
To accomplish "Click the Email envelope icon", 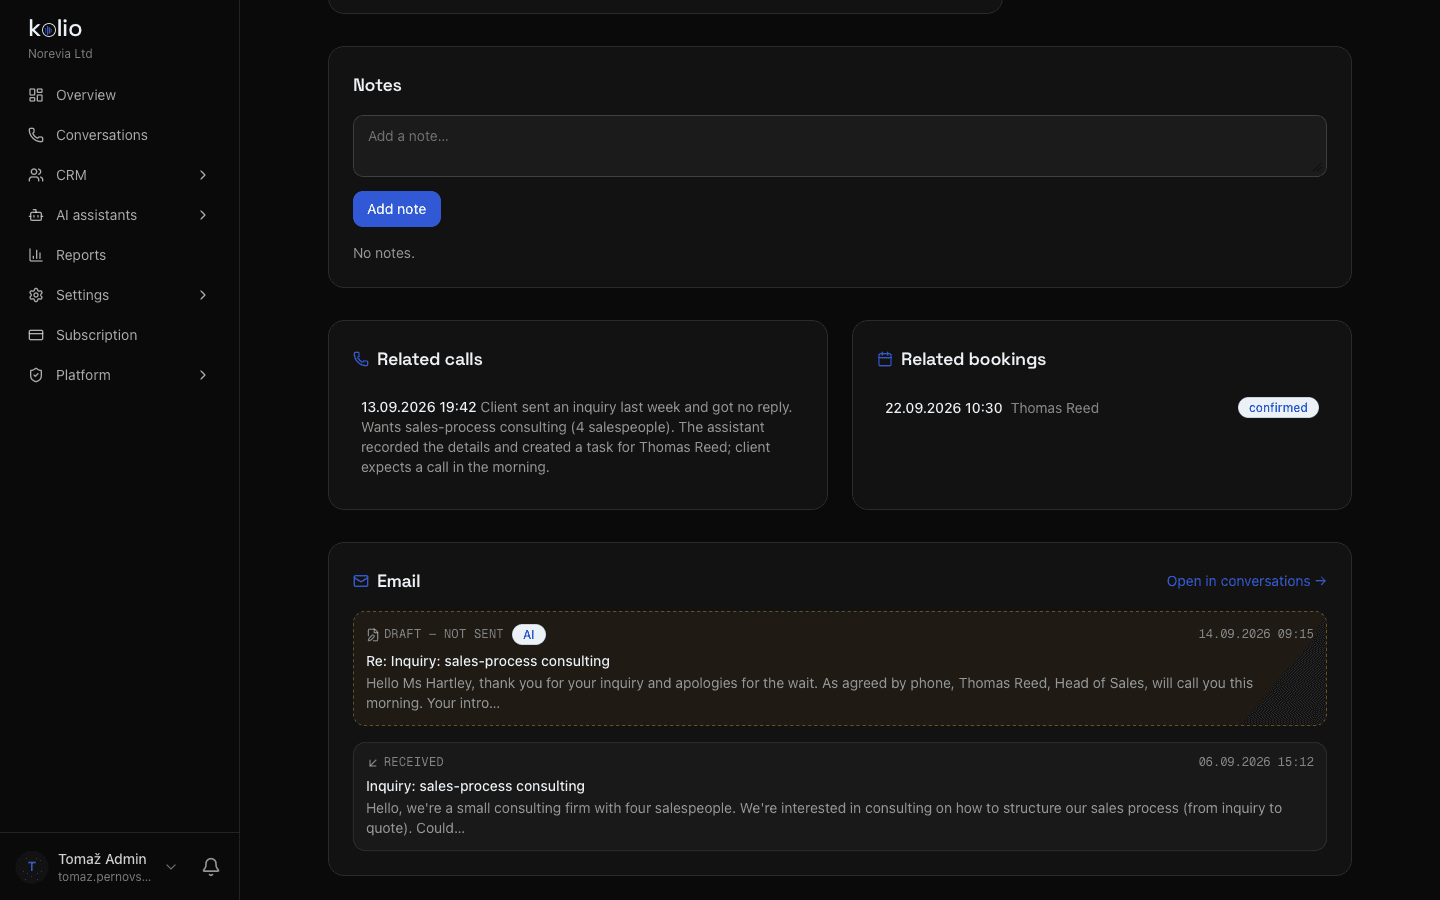I will [361, 581].
